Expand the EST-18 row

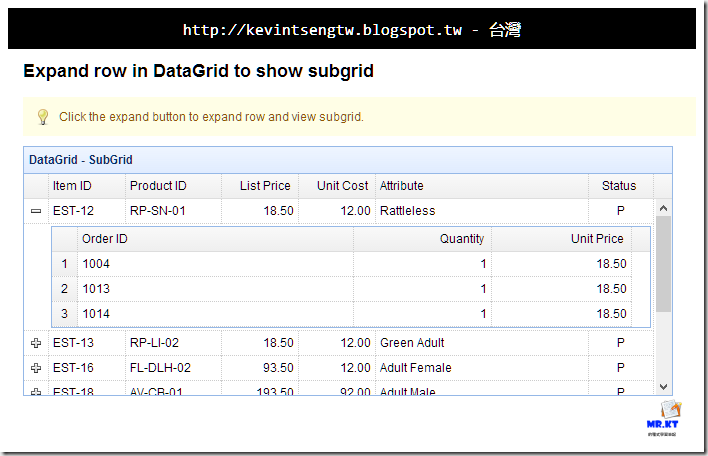(37, 391)
